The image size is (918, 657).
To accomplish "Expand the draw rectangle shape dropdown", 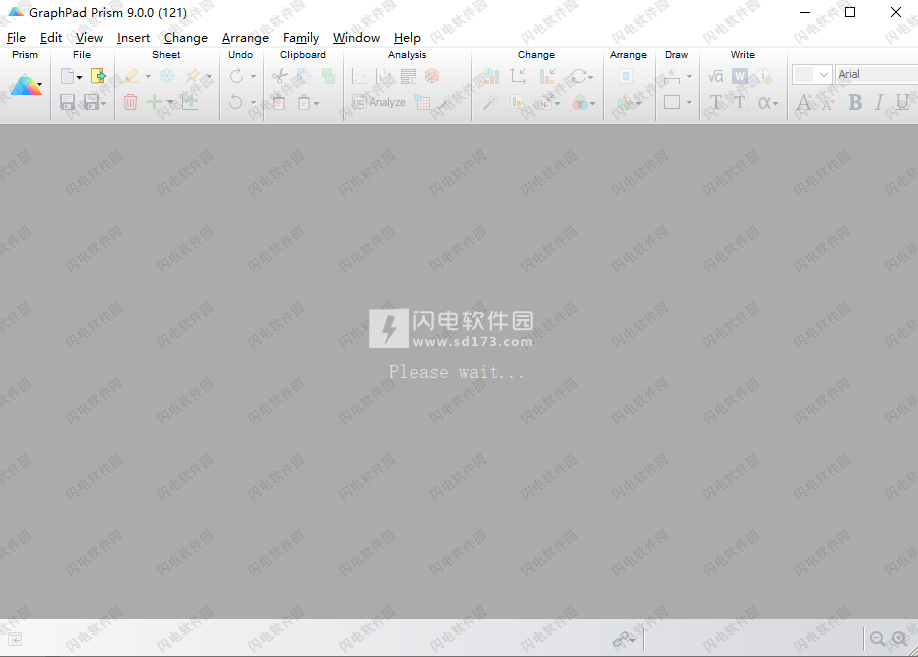I will coord(689,103).
